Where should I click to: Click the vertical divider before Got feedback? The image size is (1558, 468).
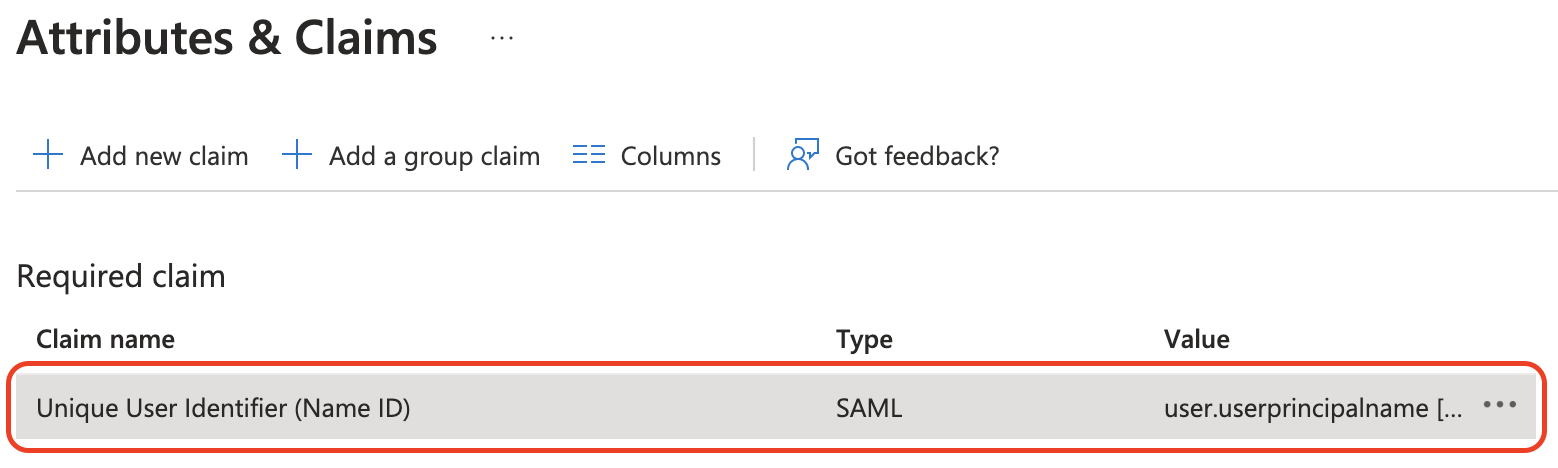[x=754, y=156]
